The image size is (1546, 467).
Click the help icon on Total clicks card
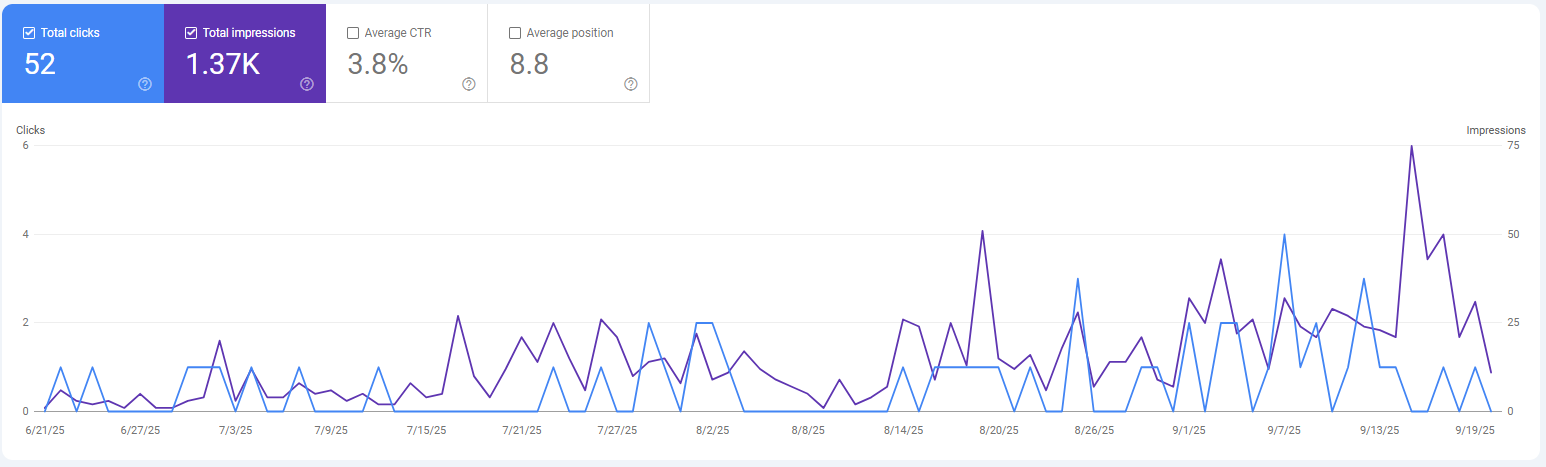[145, 84]
